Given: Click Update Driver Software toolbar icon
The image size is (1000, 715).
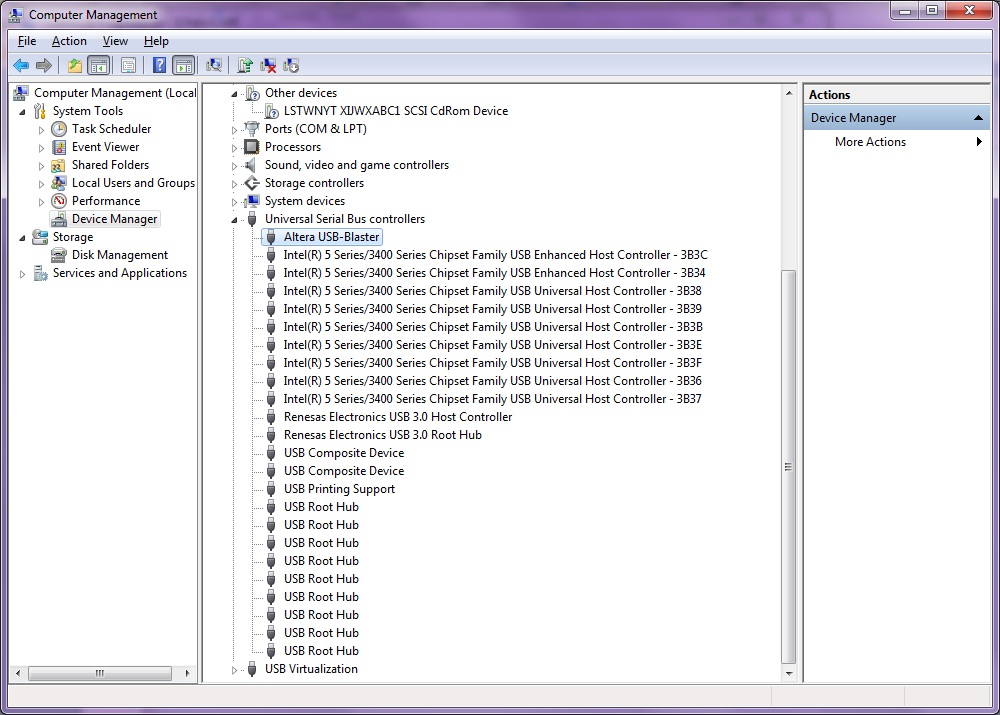Looking at the screenshot, I should [245, 66].
